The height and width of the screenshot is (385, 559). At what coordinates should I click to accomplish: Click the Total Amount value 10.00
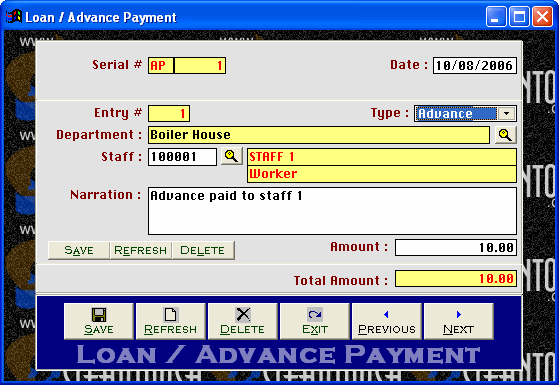(456, 278)
